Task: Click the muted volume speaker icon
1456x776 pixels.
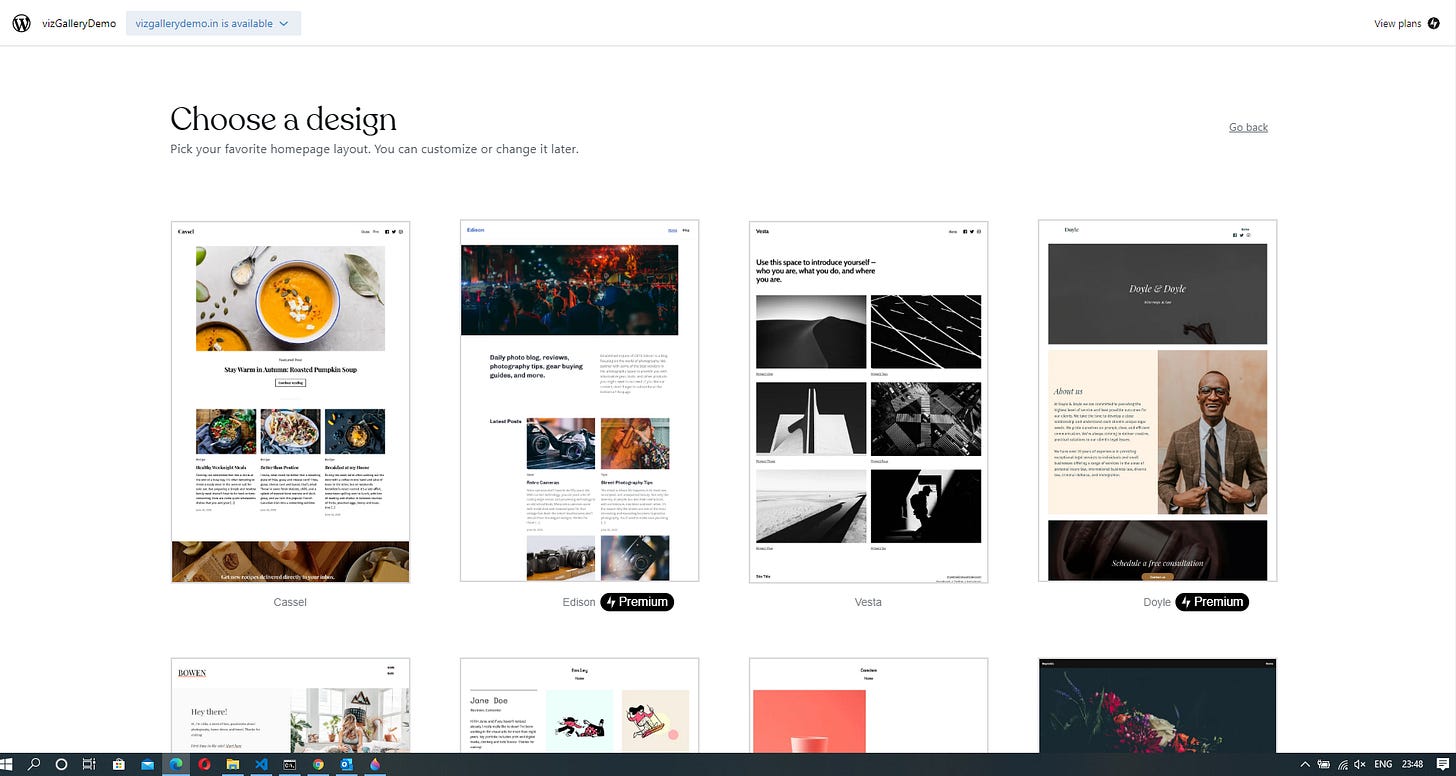Action: click(1361, 764)
